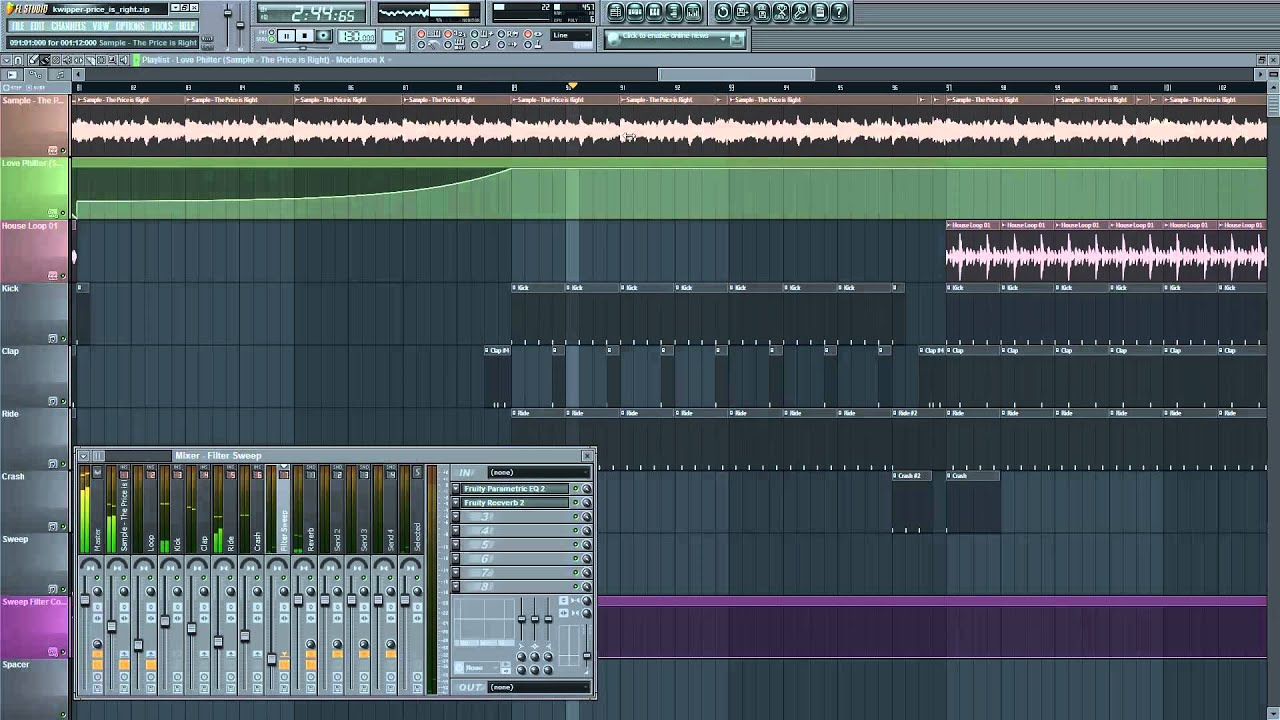The width and height of the screenshot is (1280, 720).
Task: Open the CHANNELS menu
Action: pos(68,26)
